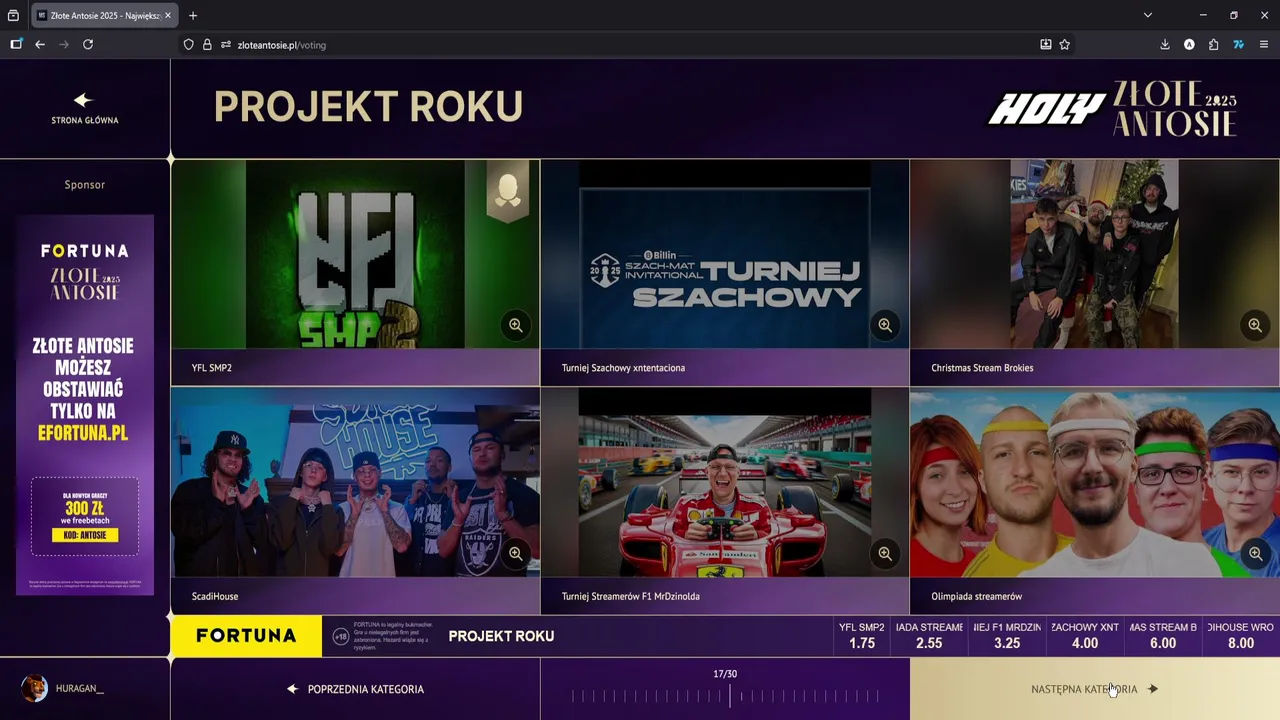
Task: Vote for the YFL SMP2 thumbnail
Action: [x=355, y=254]
